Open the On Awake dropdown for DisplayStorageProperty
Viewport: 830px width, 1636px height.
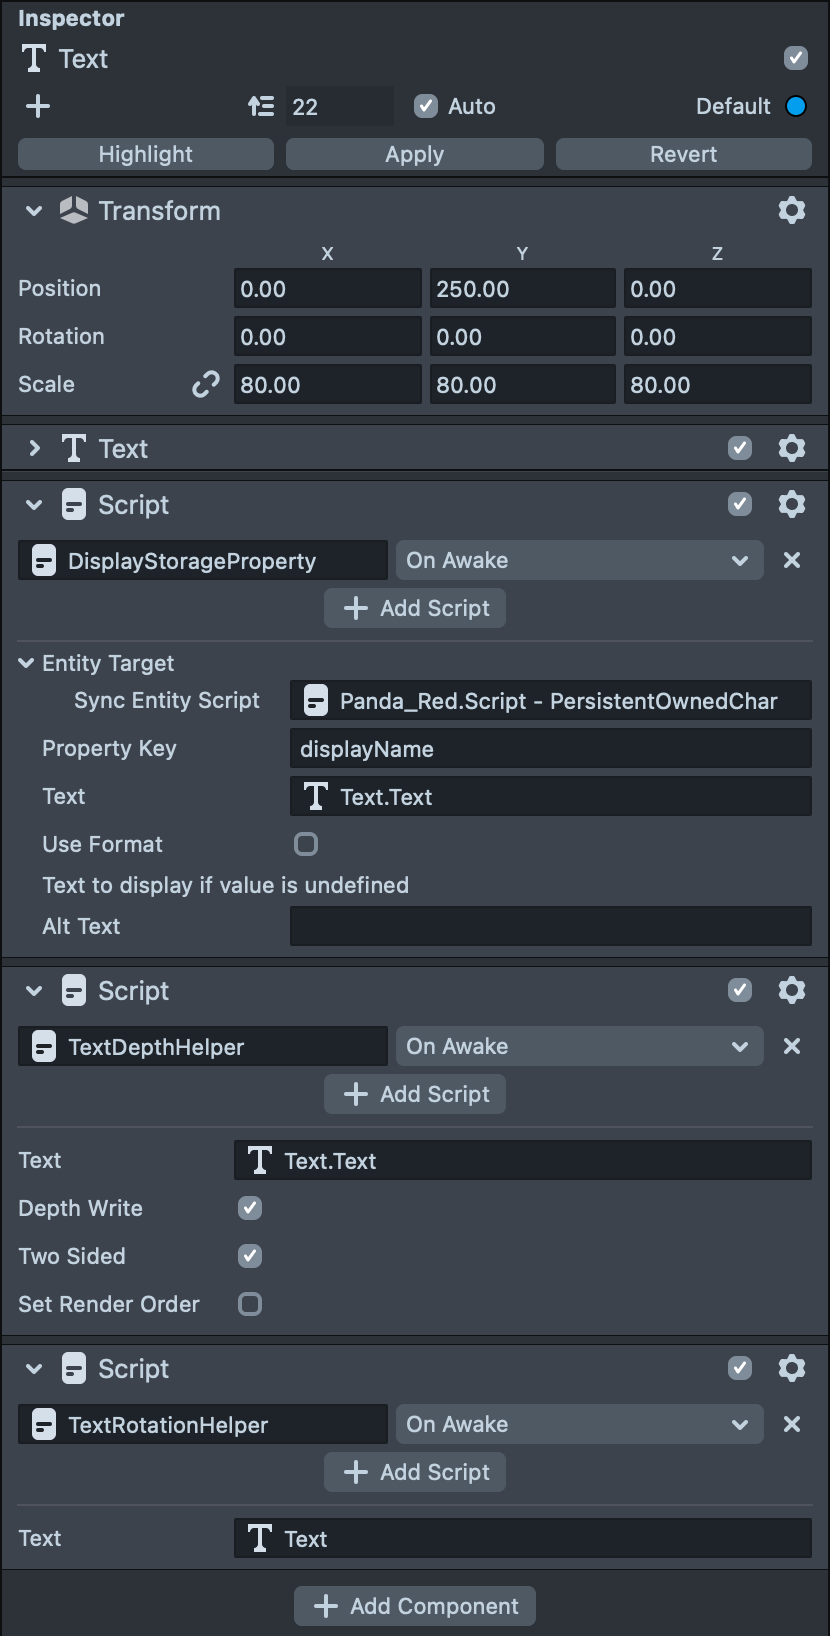click(x=579, y=560)
